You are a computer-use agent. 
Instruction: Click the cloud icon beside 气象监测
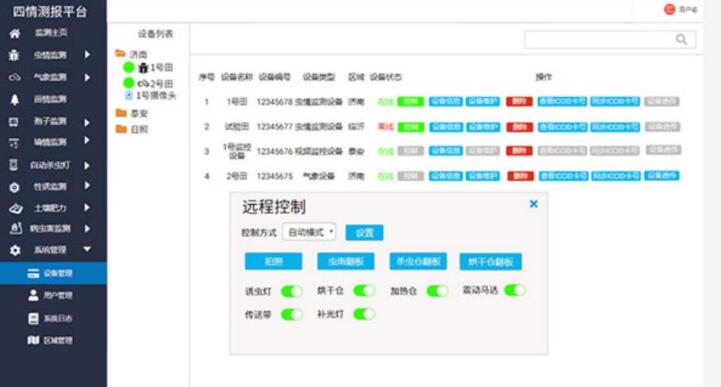[x=14, y=77]
